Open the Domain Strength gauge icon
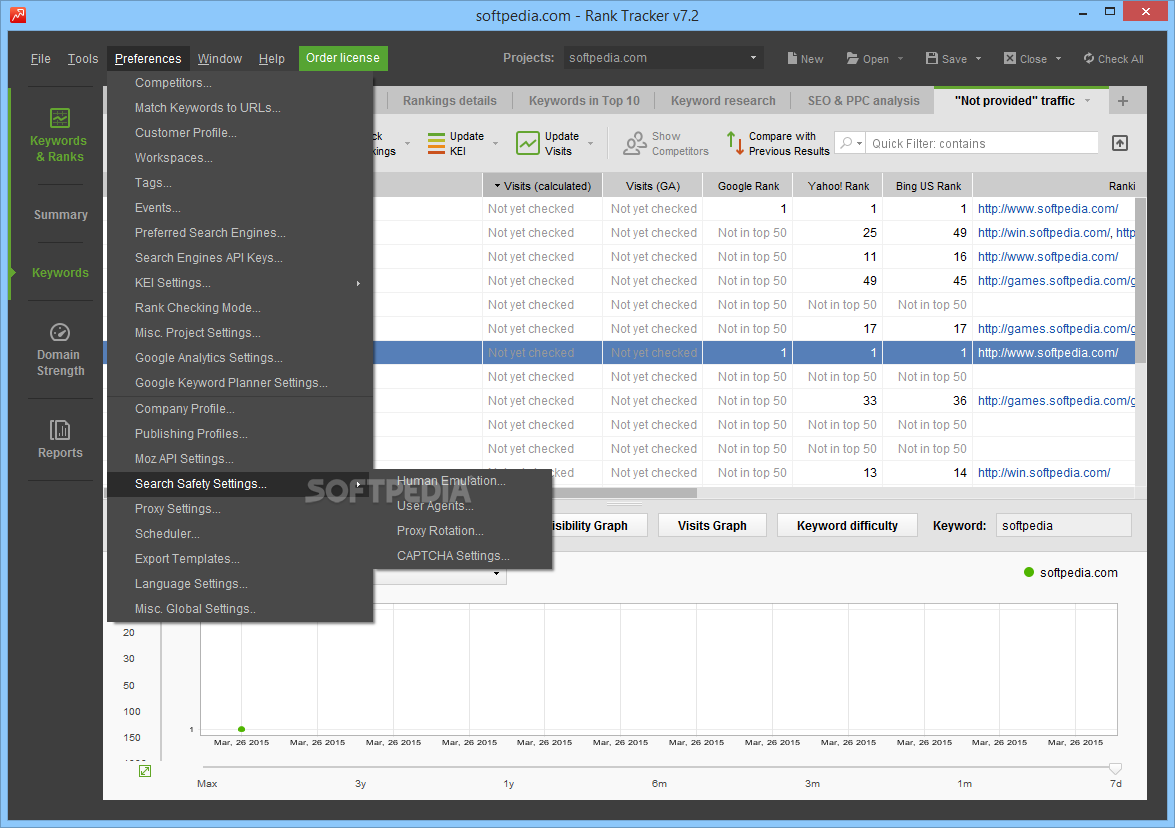 [x=60, y=332]
